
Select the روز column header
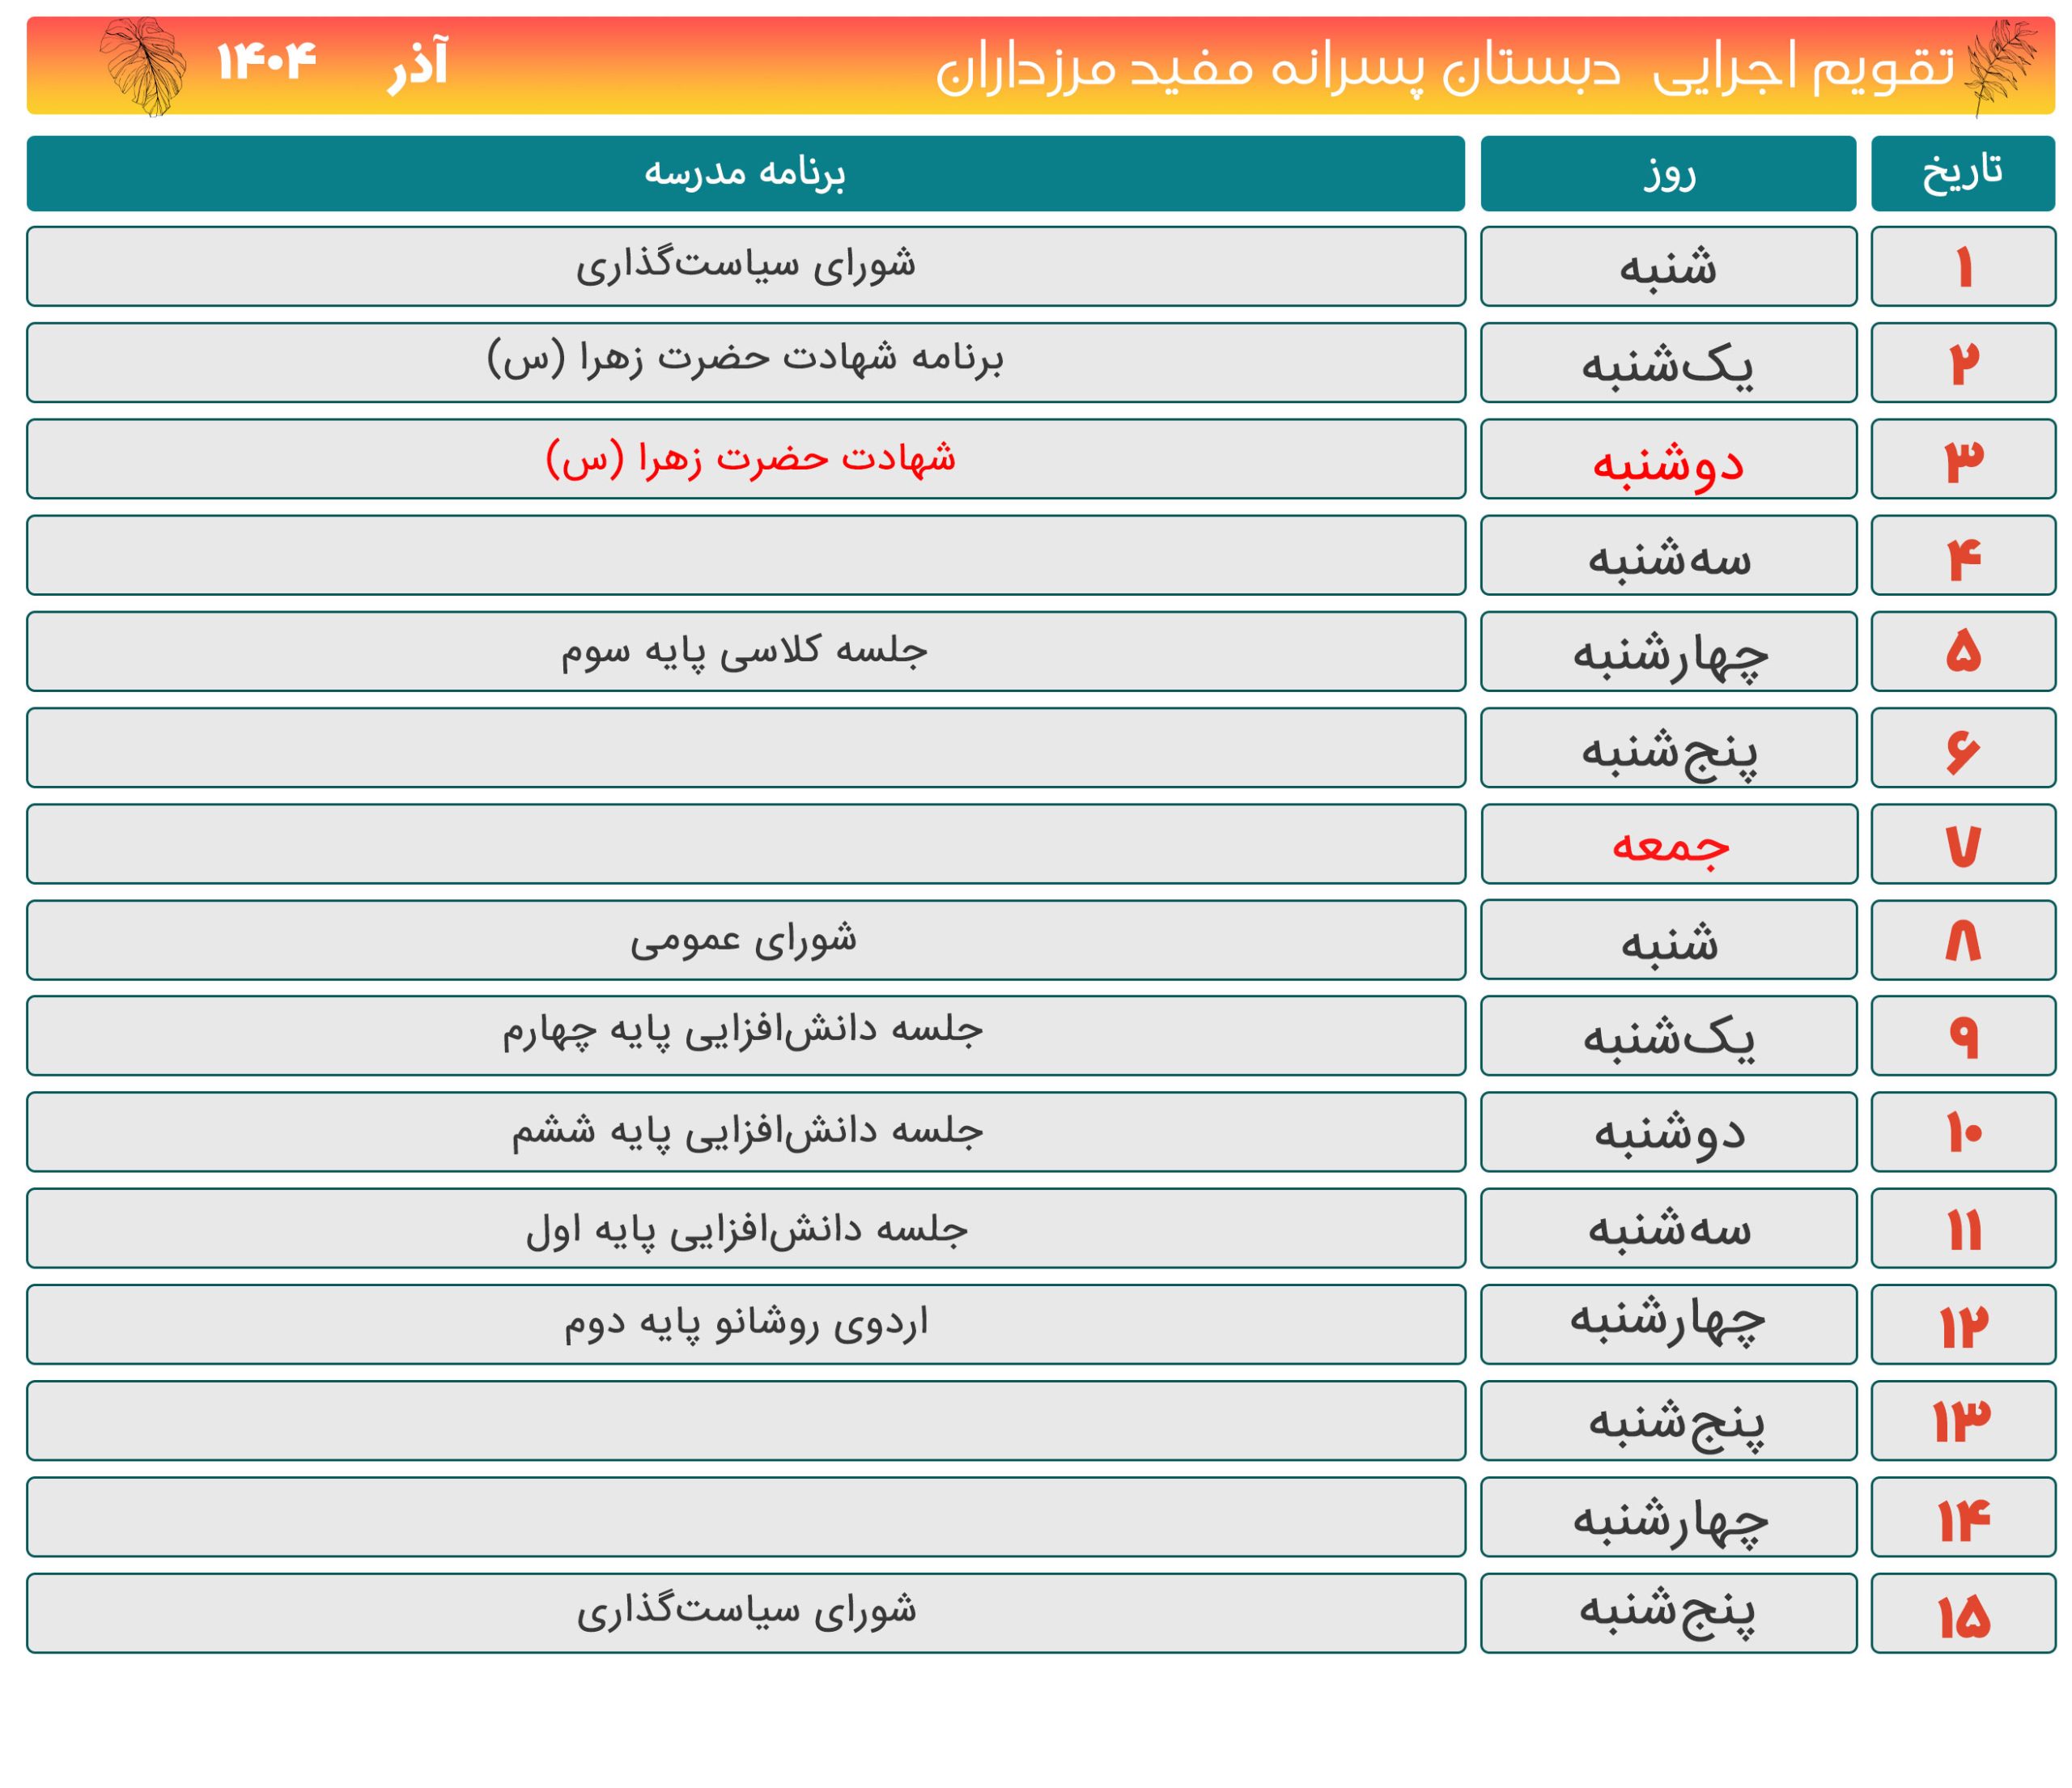[1668, 173]
